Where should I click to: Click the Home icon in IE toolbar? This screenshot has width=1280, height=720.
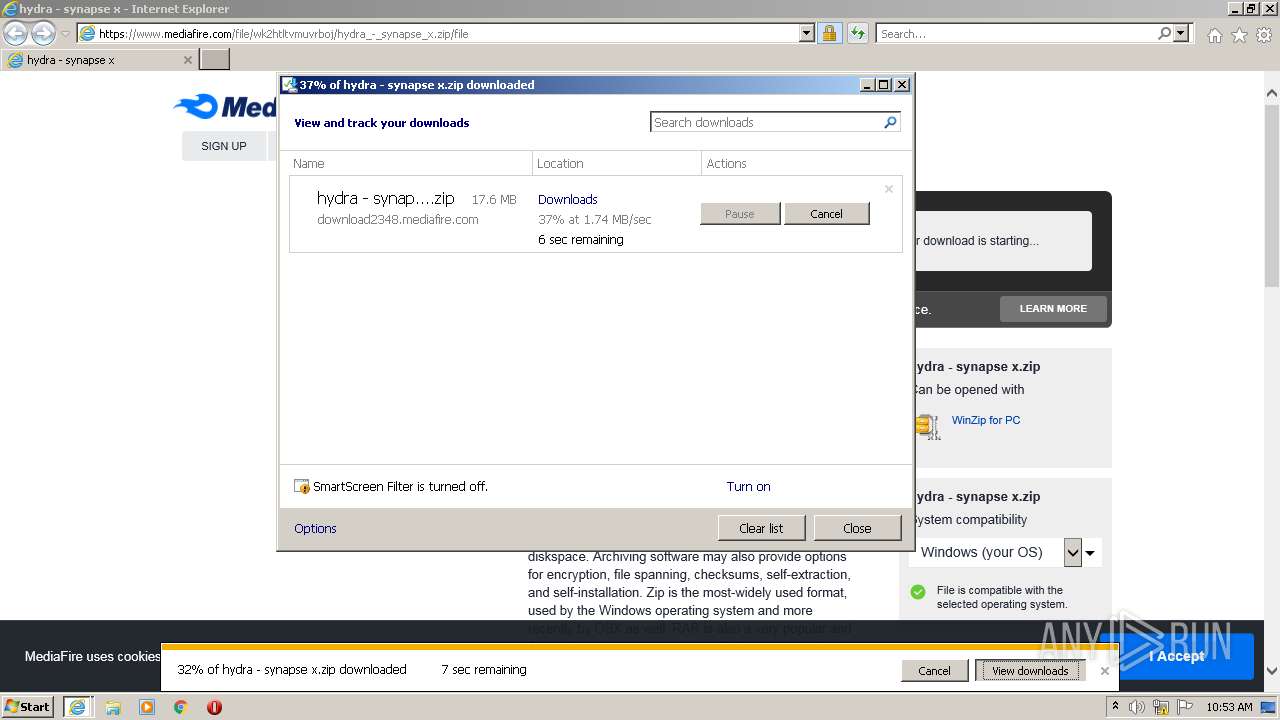[1214, 35]
